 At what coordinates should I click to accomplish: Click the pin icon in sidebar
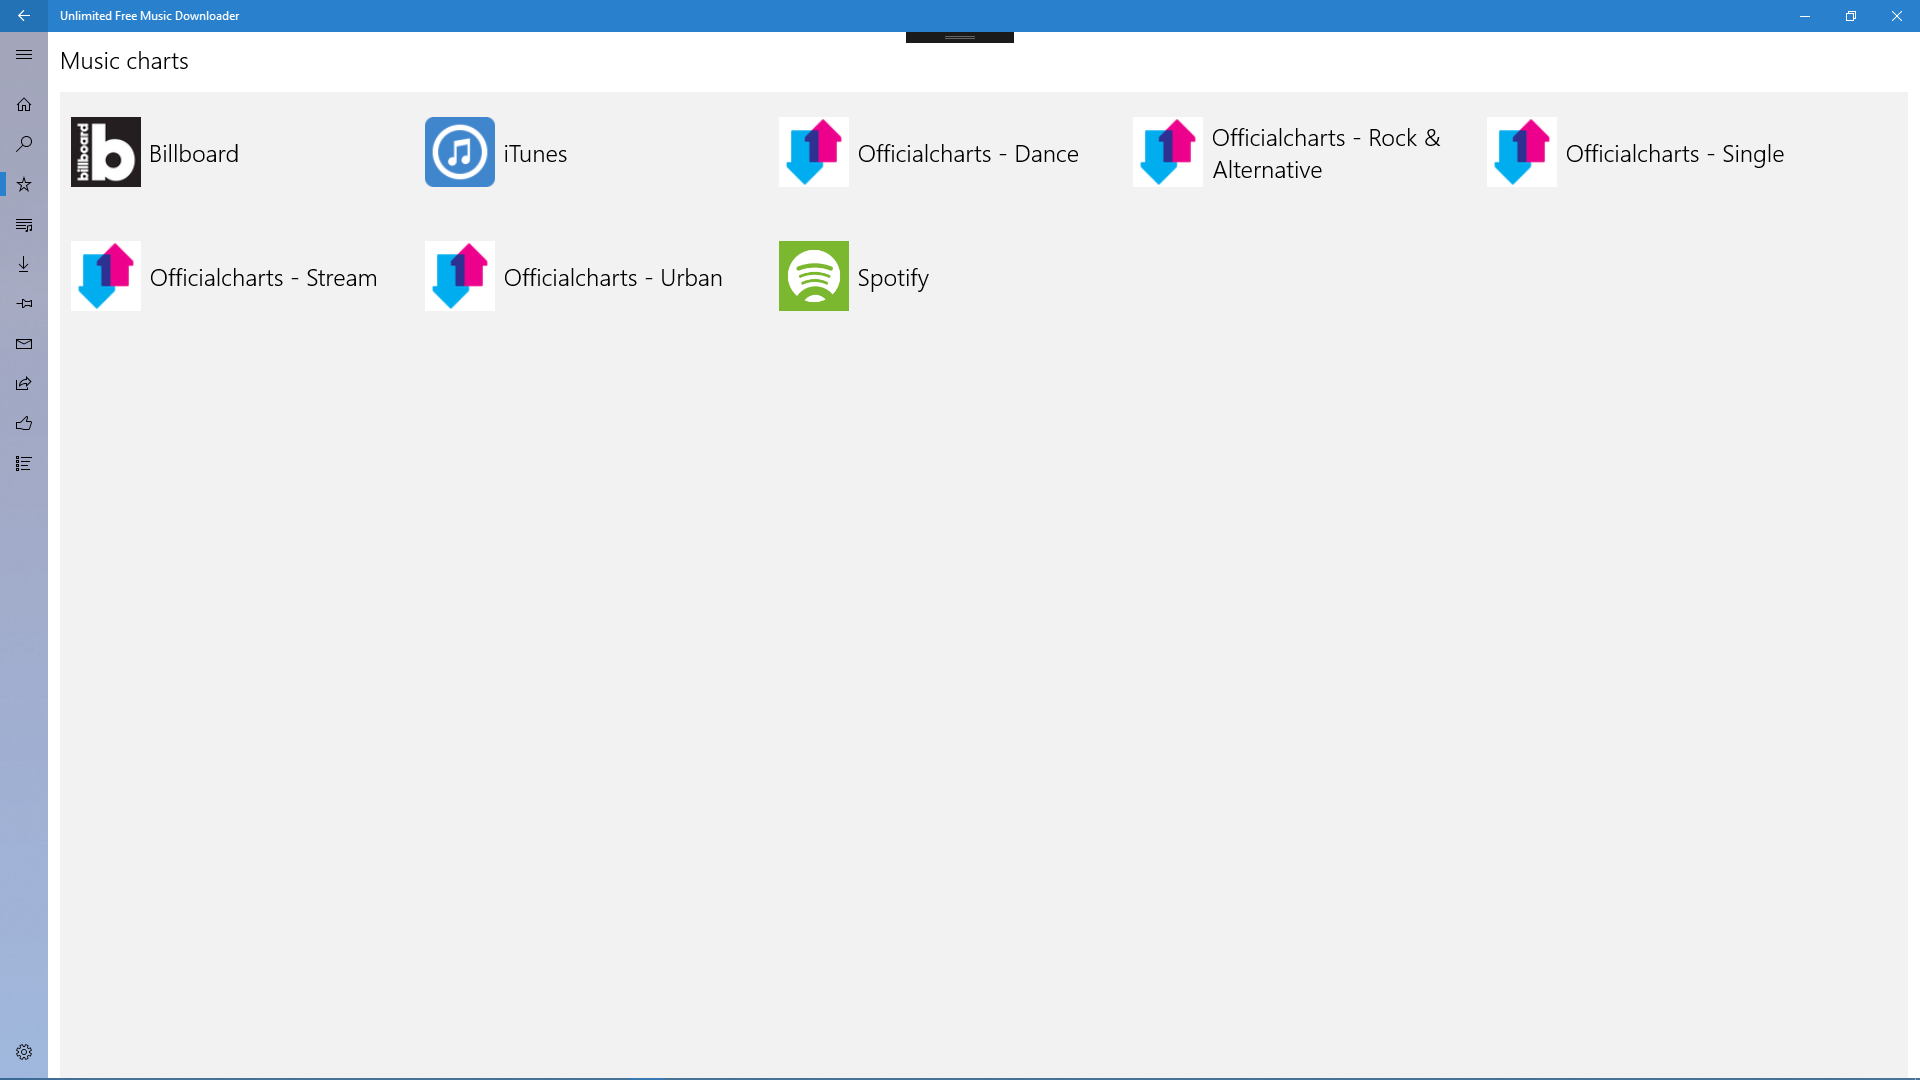pos(24,303)
